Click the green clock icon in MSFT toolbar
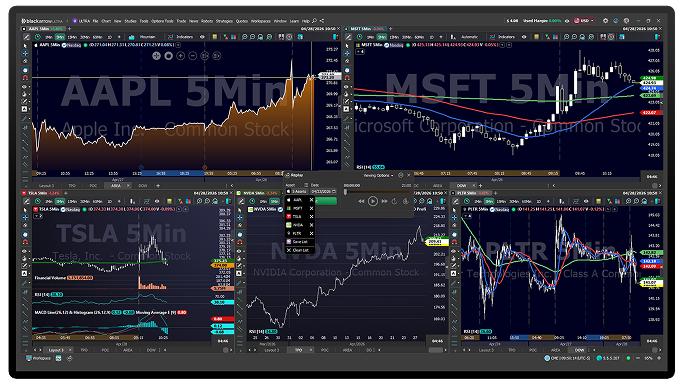684x385 pixels. (359, 37)
